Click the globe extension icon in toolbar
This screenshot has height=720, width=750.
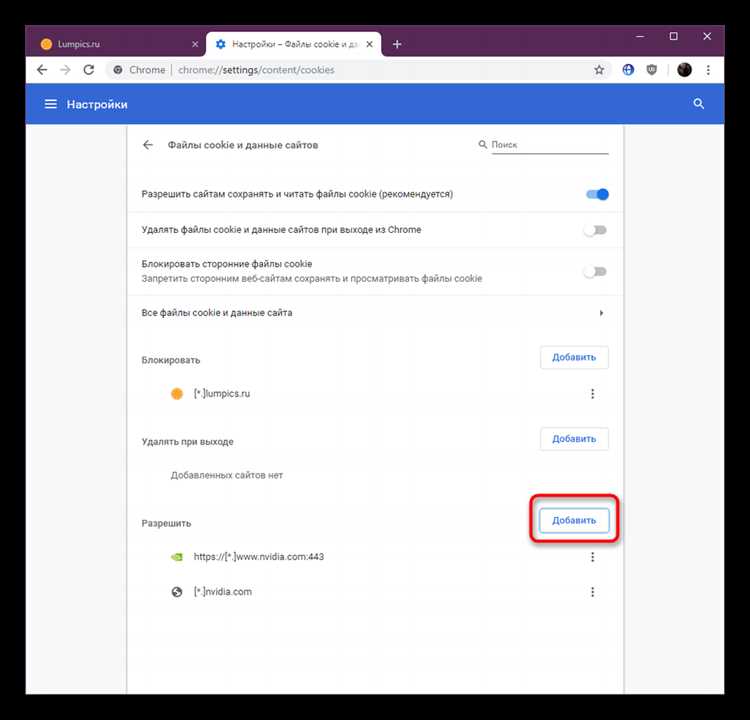click(x=628, y=70)
